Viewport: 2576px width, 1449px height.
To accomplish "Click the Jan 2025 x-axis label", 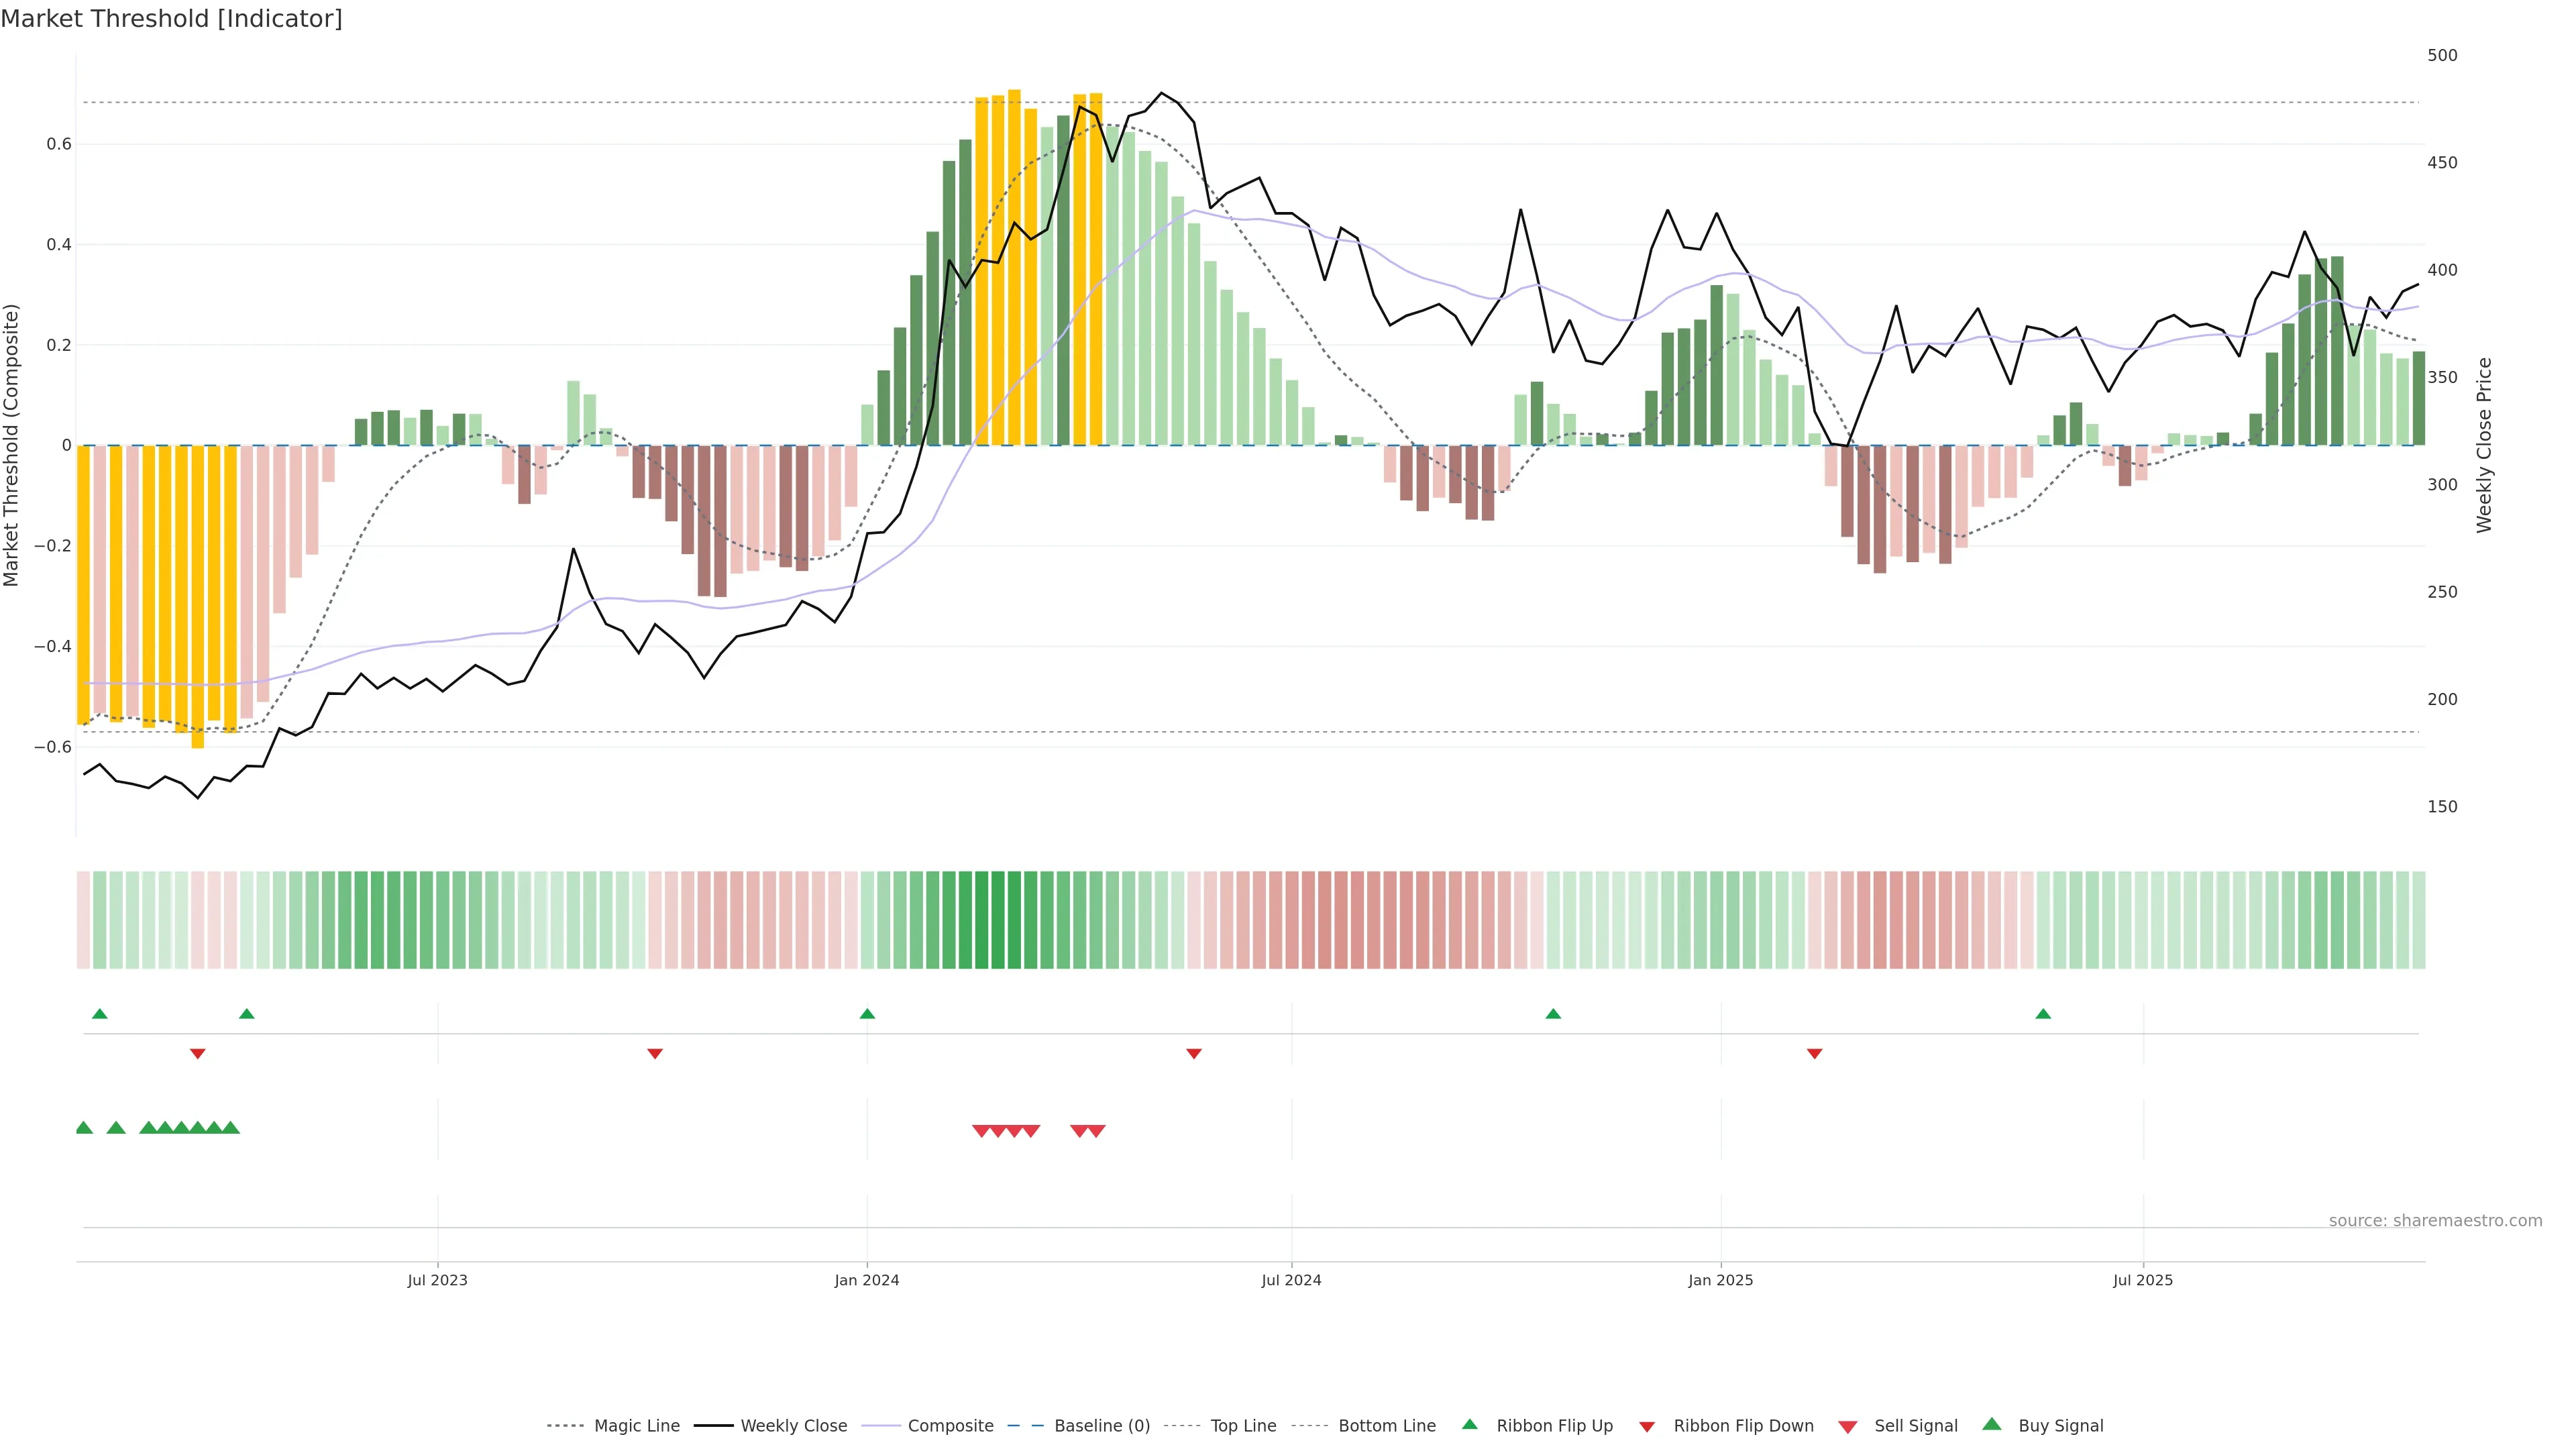I will [x=1720, y=1280].
